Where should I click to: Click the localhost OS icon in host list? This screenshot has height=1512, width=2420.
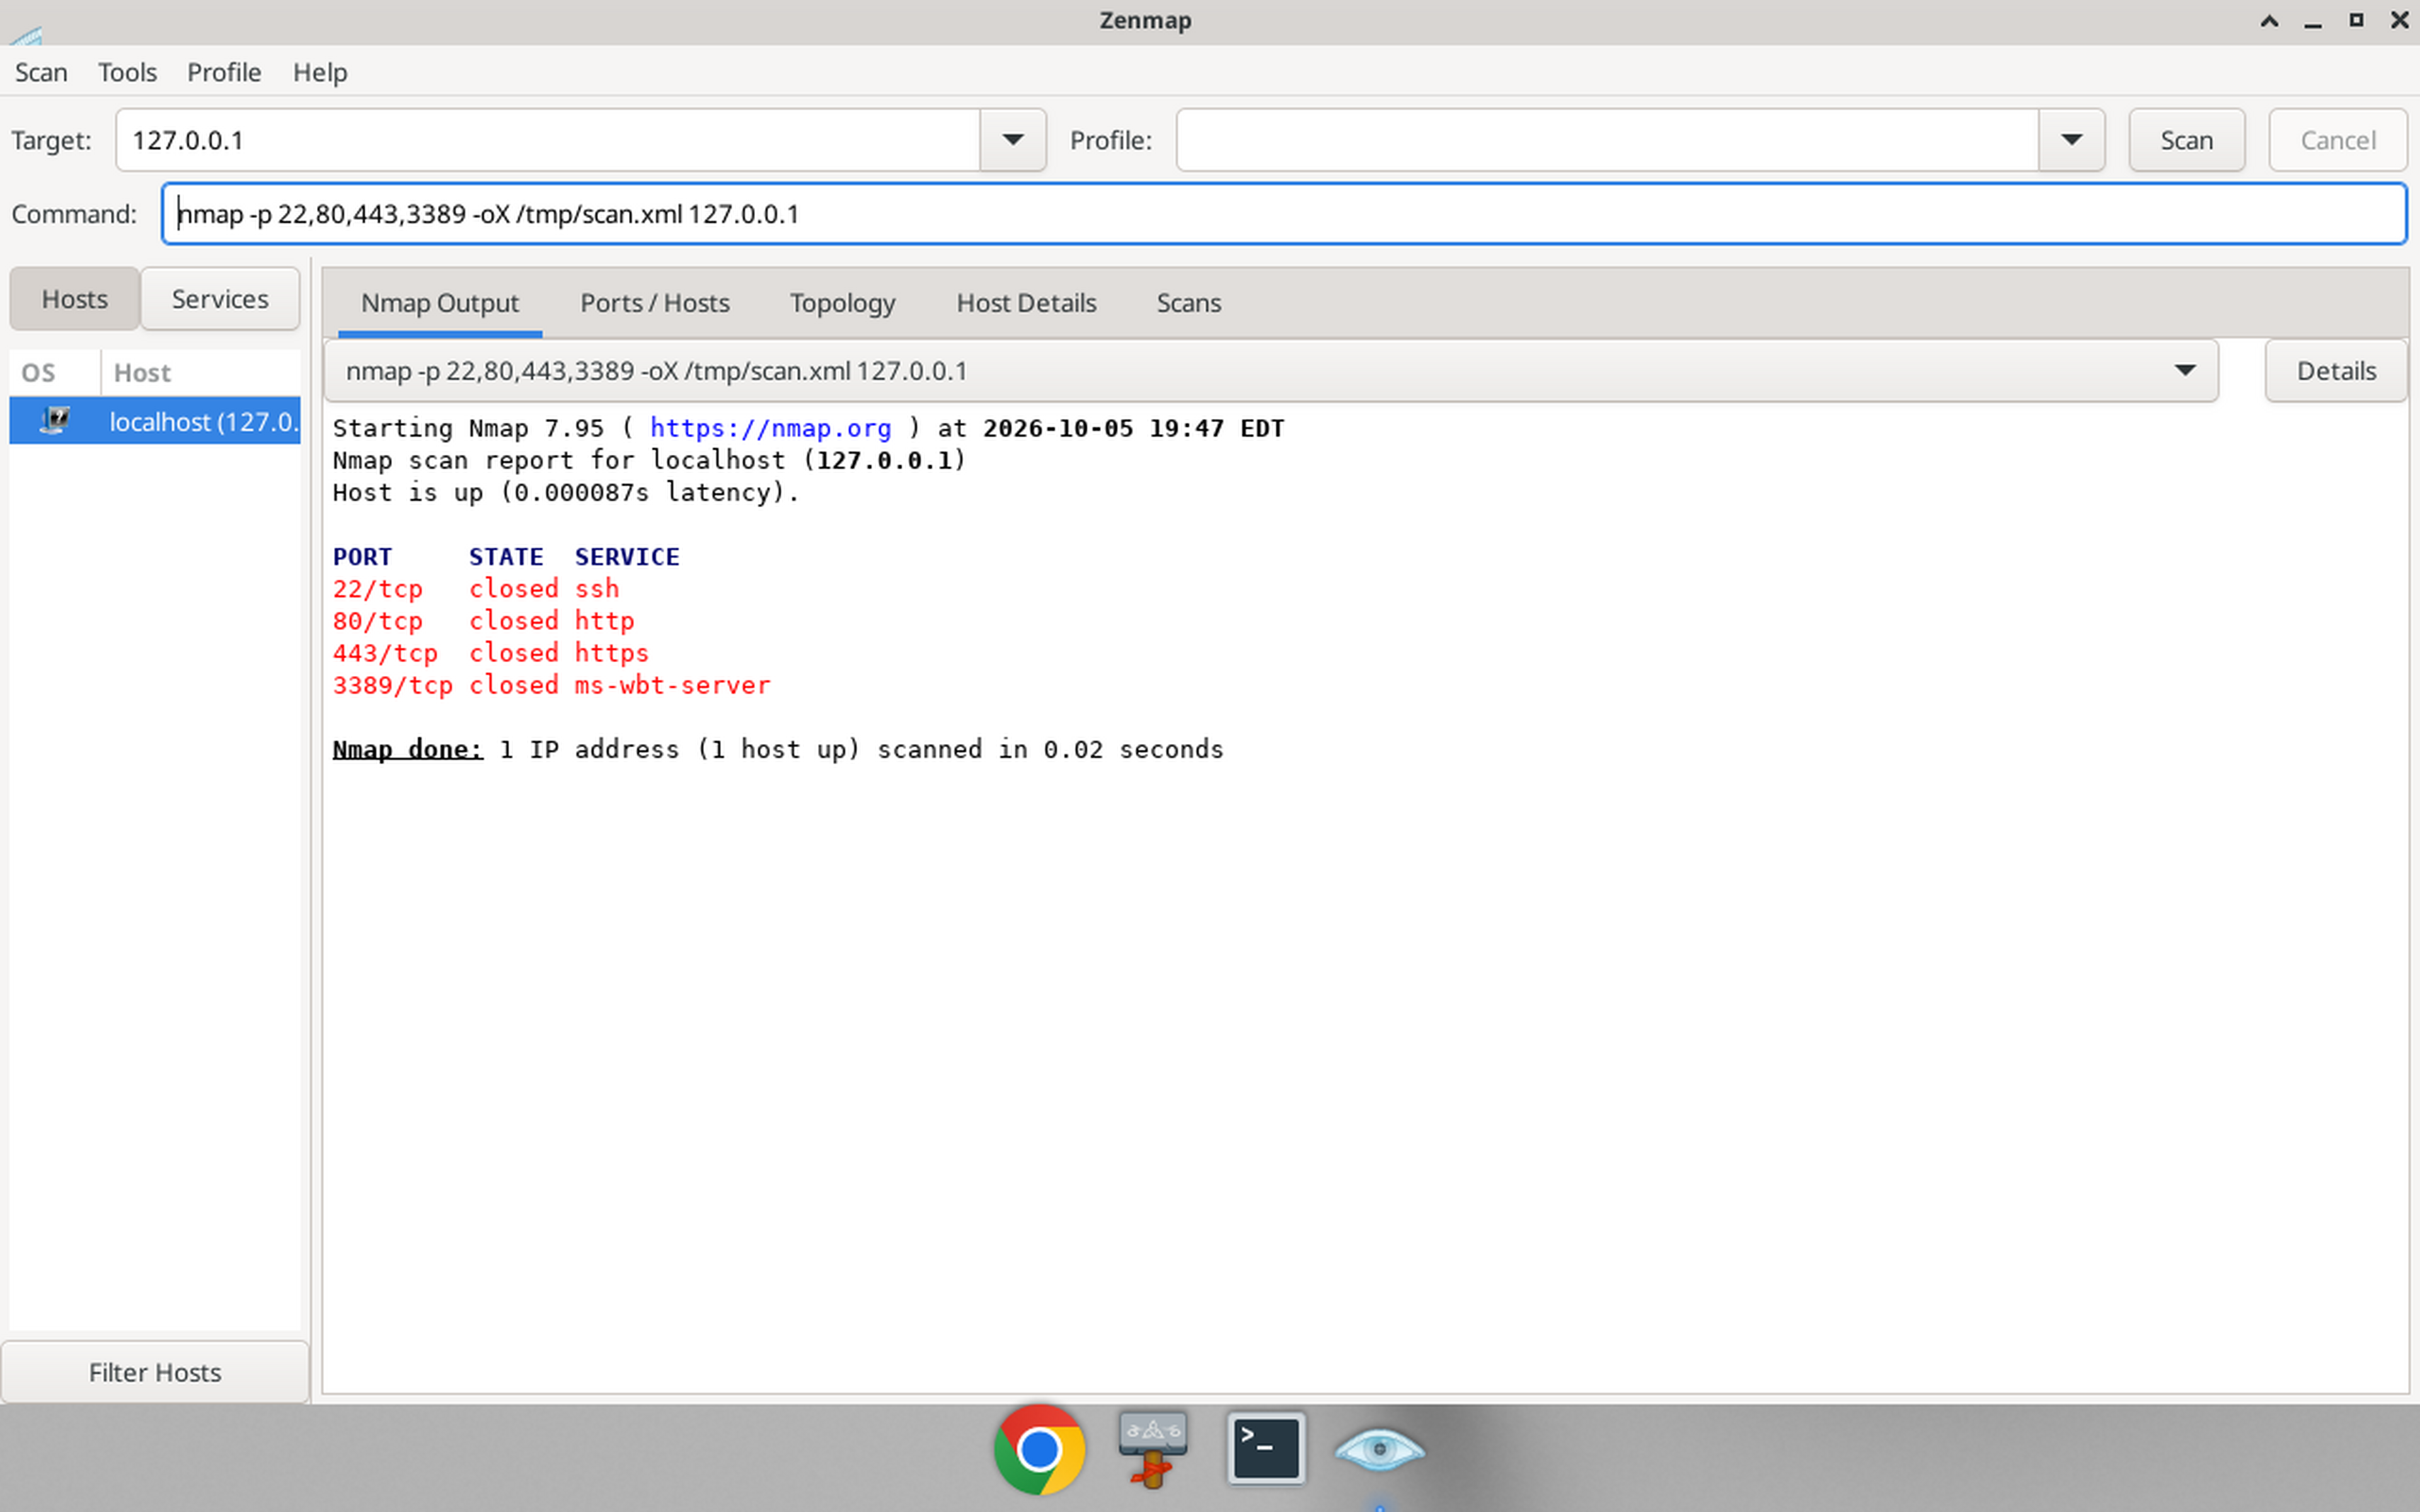pos(55,421)
